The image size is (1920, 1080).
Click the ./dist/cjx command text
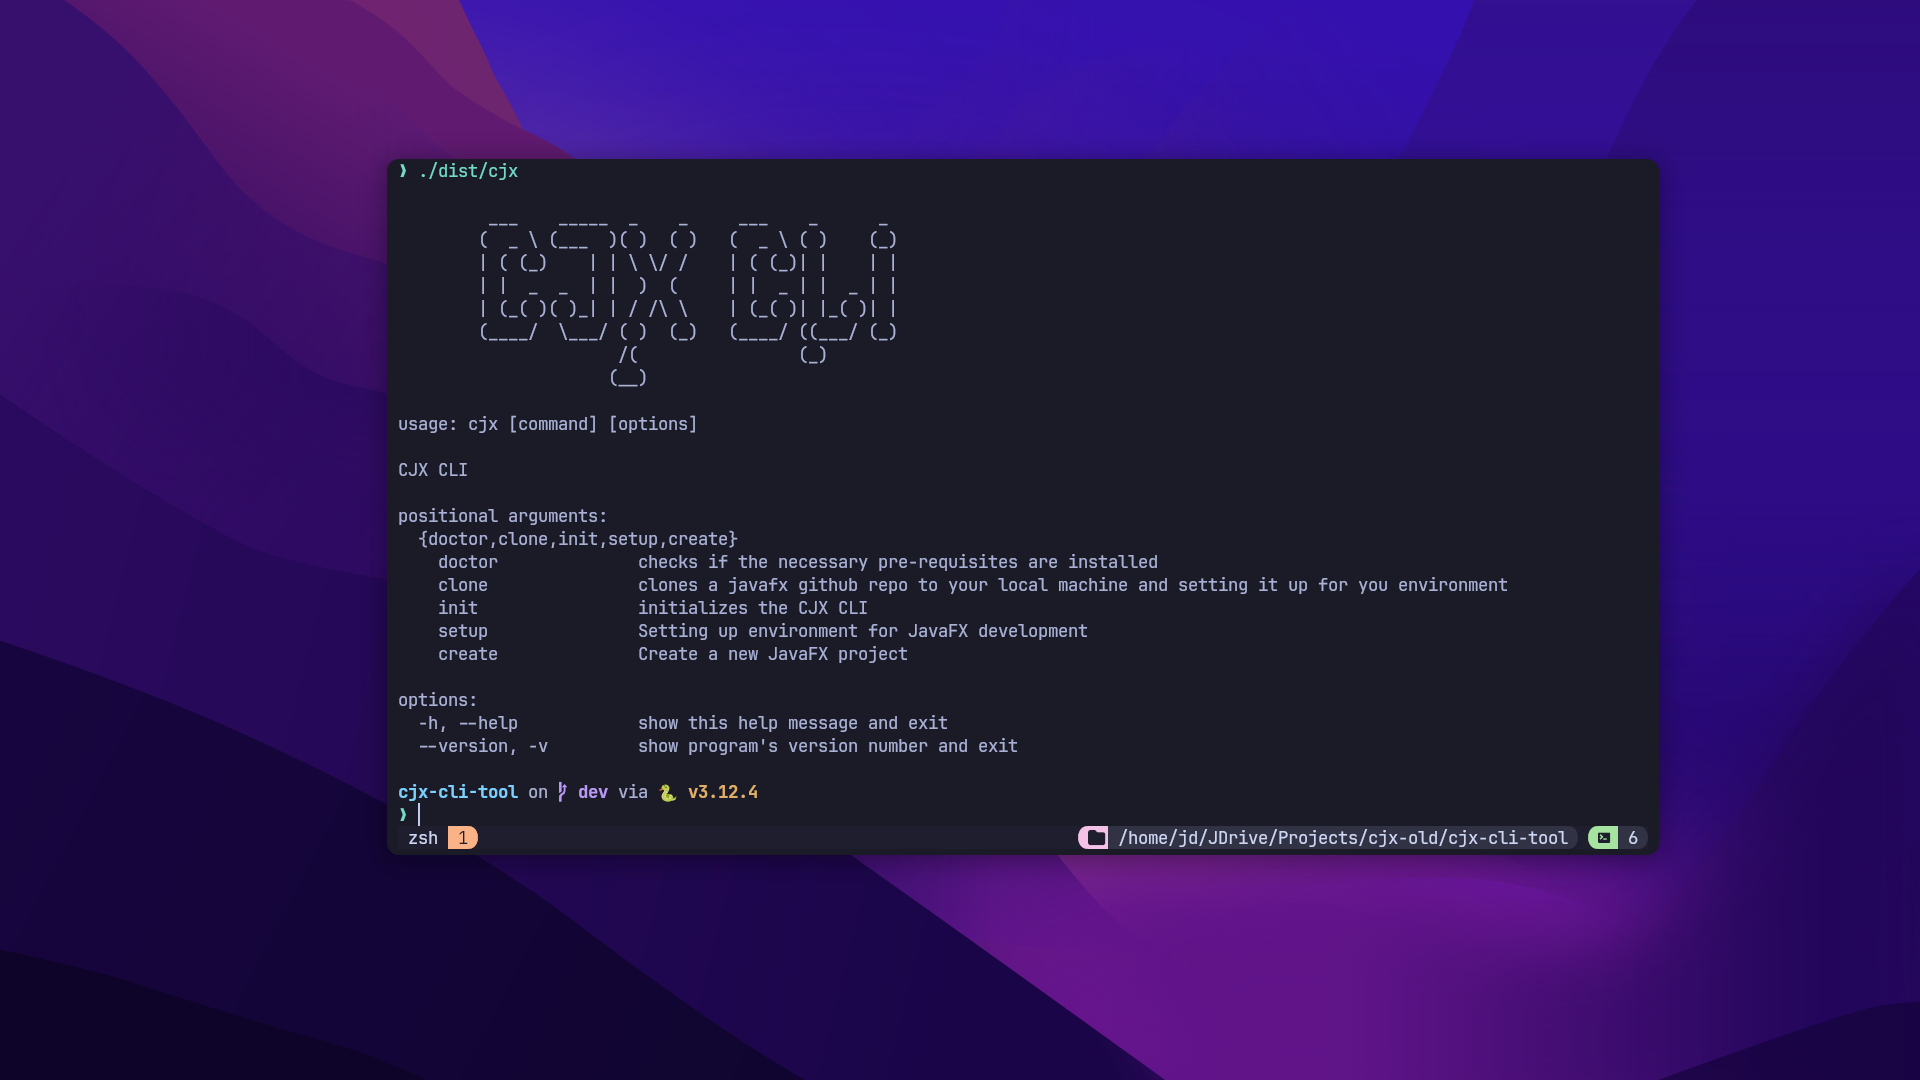pyautogui.click(x=468, y=171)
